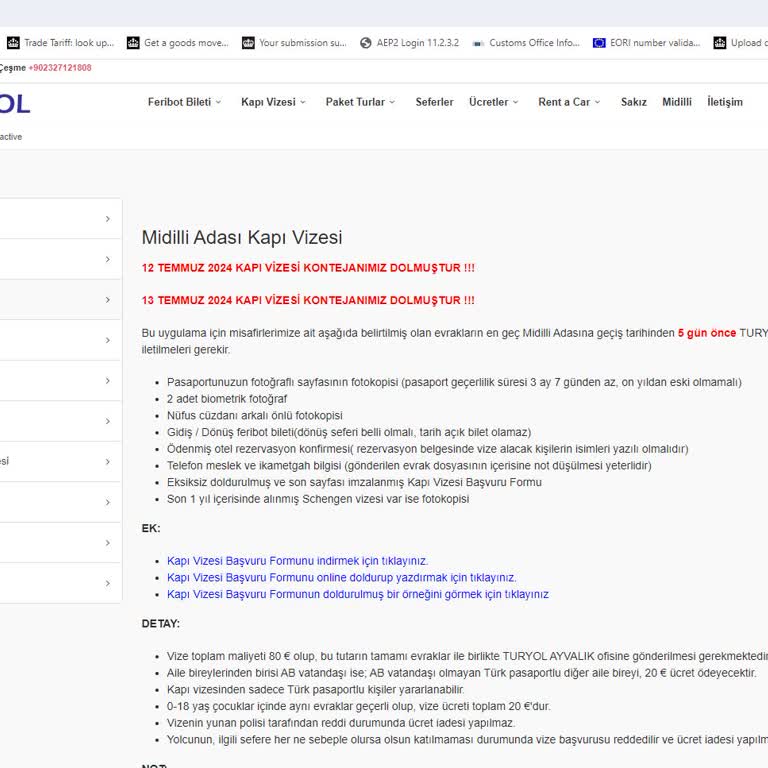View the filled sample application form link
The image size is (768, 768).
(357, 594)
